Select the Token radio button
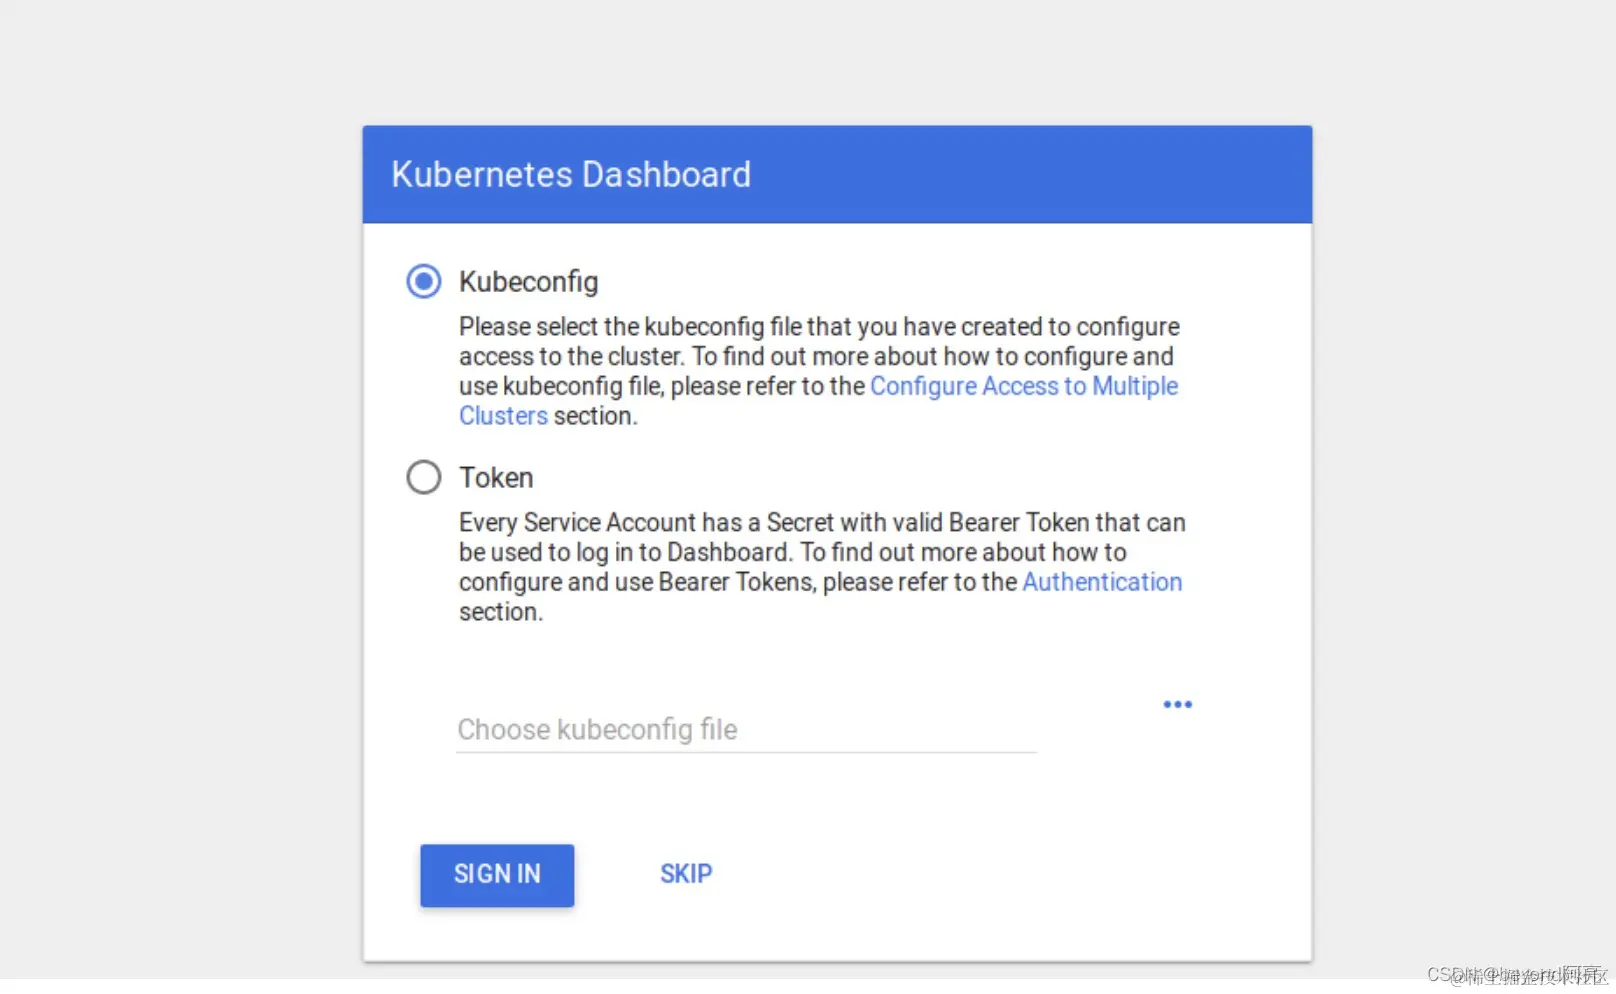The image size is (1616, 994). pyautogui.click(x=423, y=477)
